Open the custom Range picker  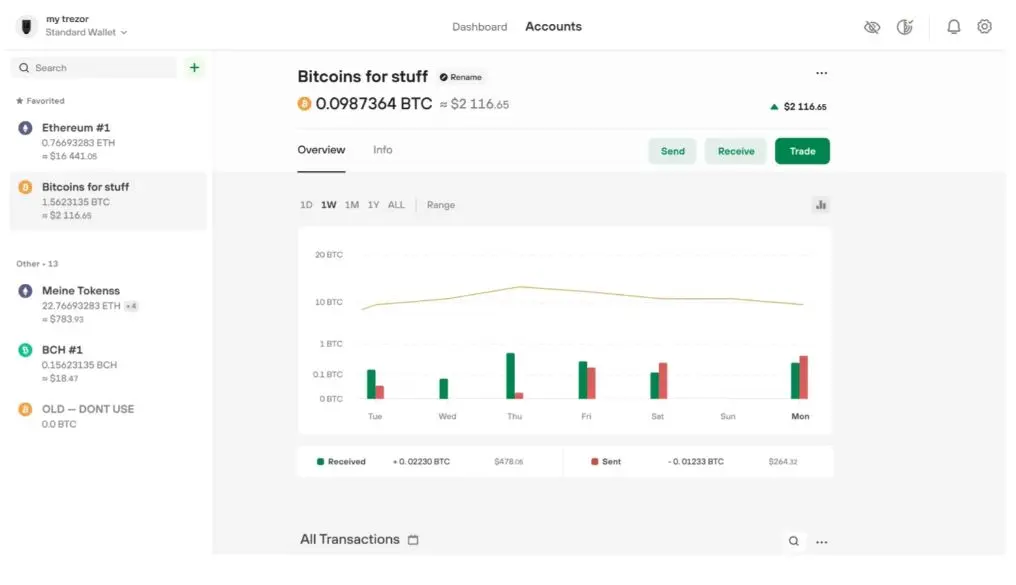point(440,205)
